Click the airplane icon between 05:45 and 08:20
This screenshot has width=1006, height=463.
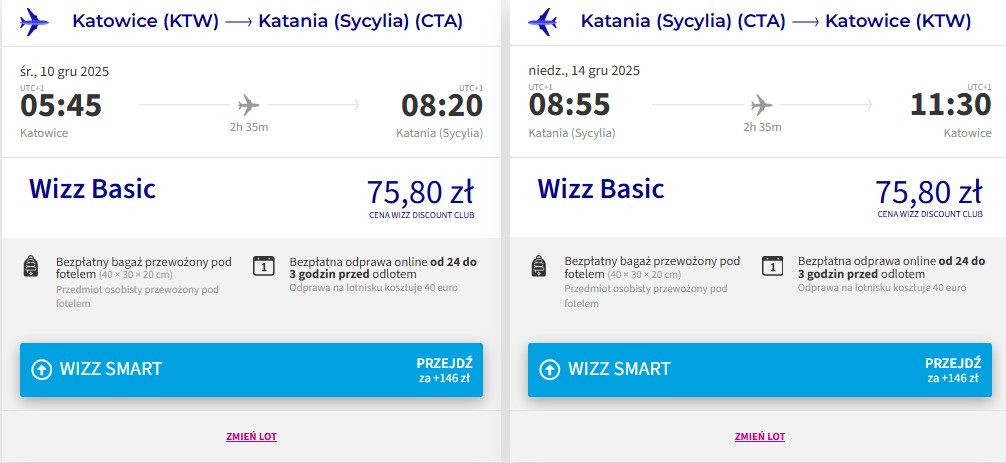point(249,104)
